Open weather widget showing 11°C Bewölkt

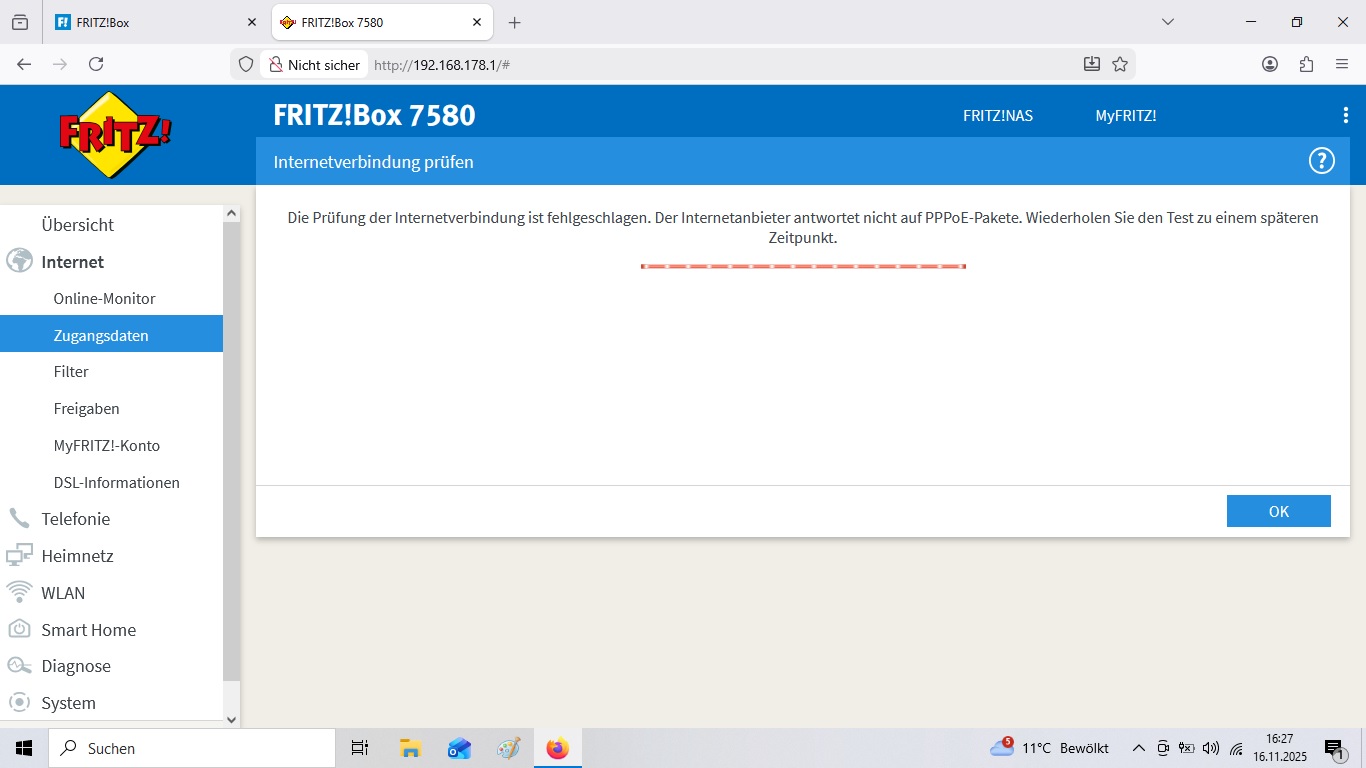coord(1049,748)
